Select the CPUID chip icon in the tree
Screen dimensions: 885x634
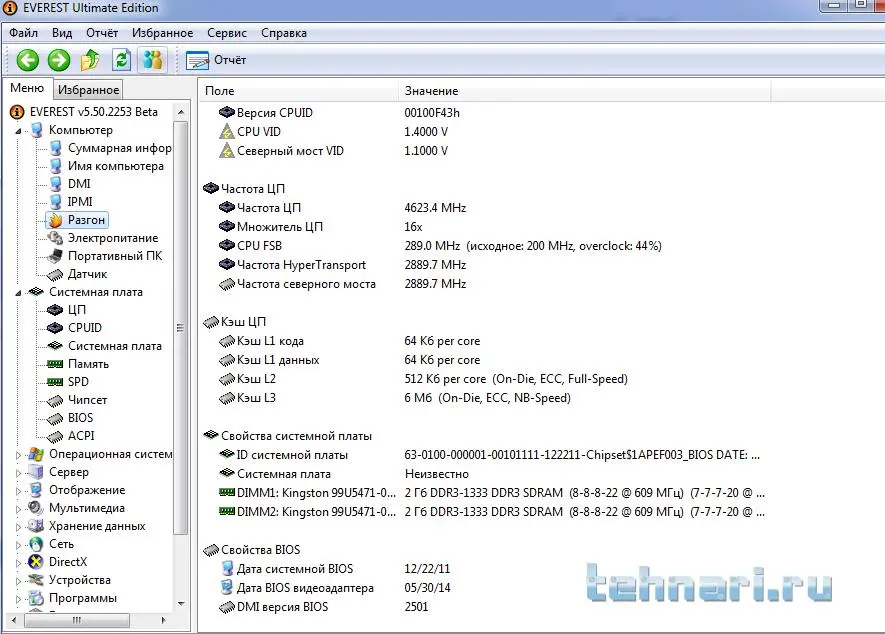(55, 328)
